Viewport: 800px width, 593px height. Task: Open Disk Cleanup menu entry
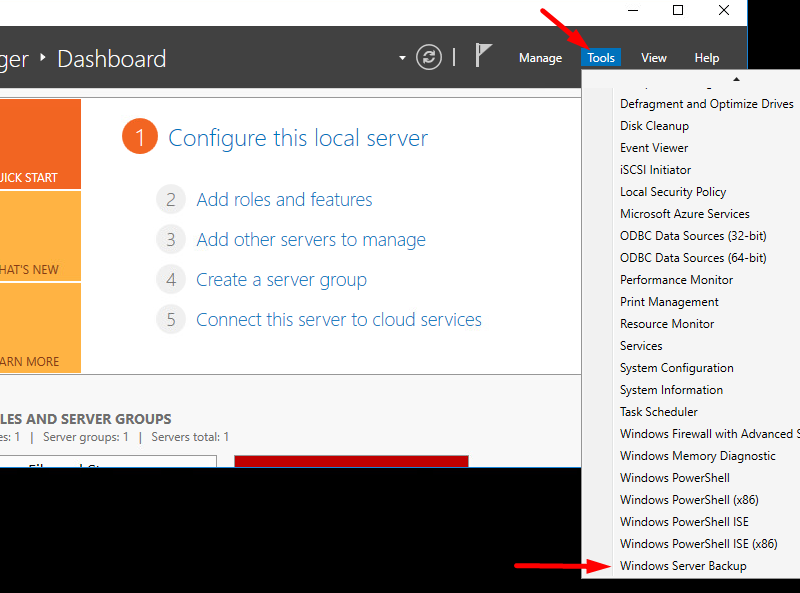[x=654, y=126]
